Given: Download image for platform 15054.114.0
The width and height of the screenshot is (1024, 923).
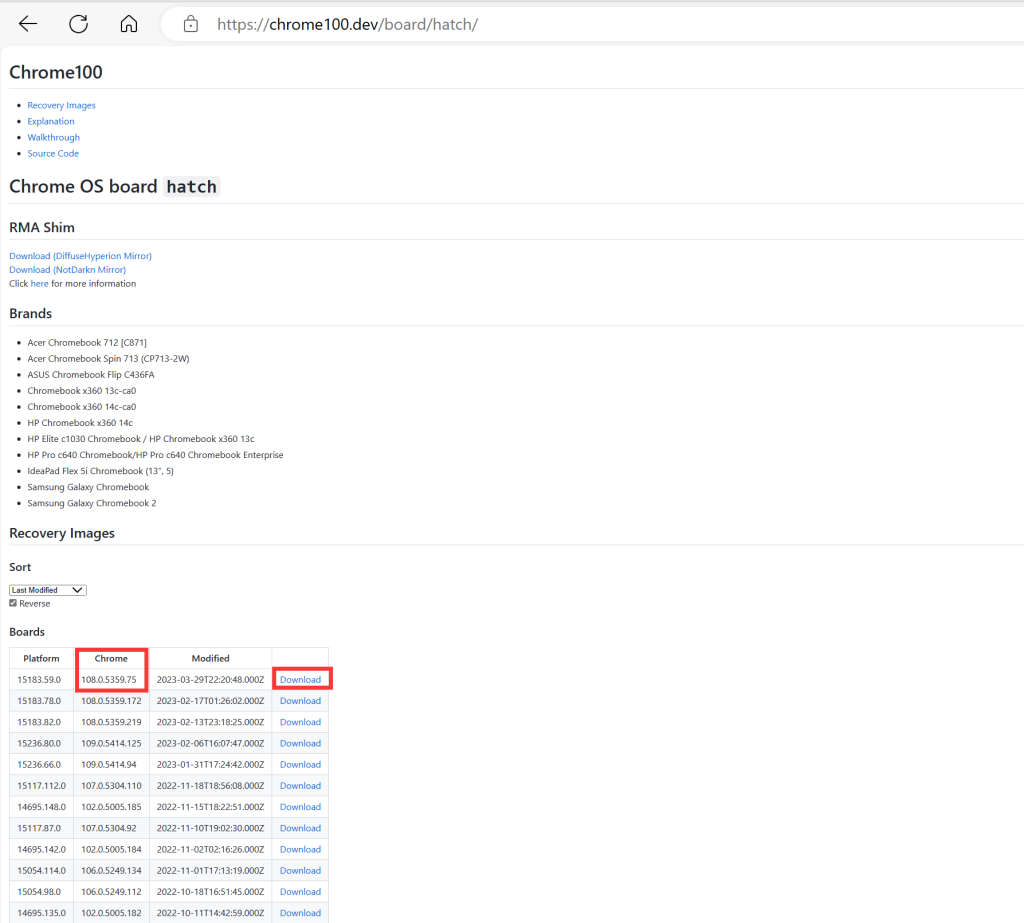Looking at the screenshot, I should 300,871.
